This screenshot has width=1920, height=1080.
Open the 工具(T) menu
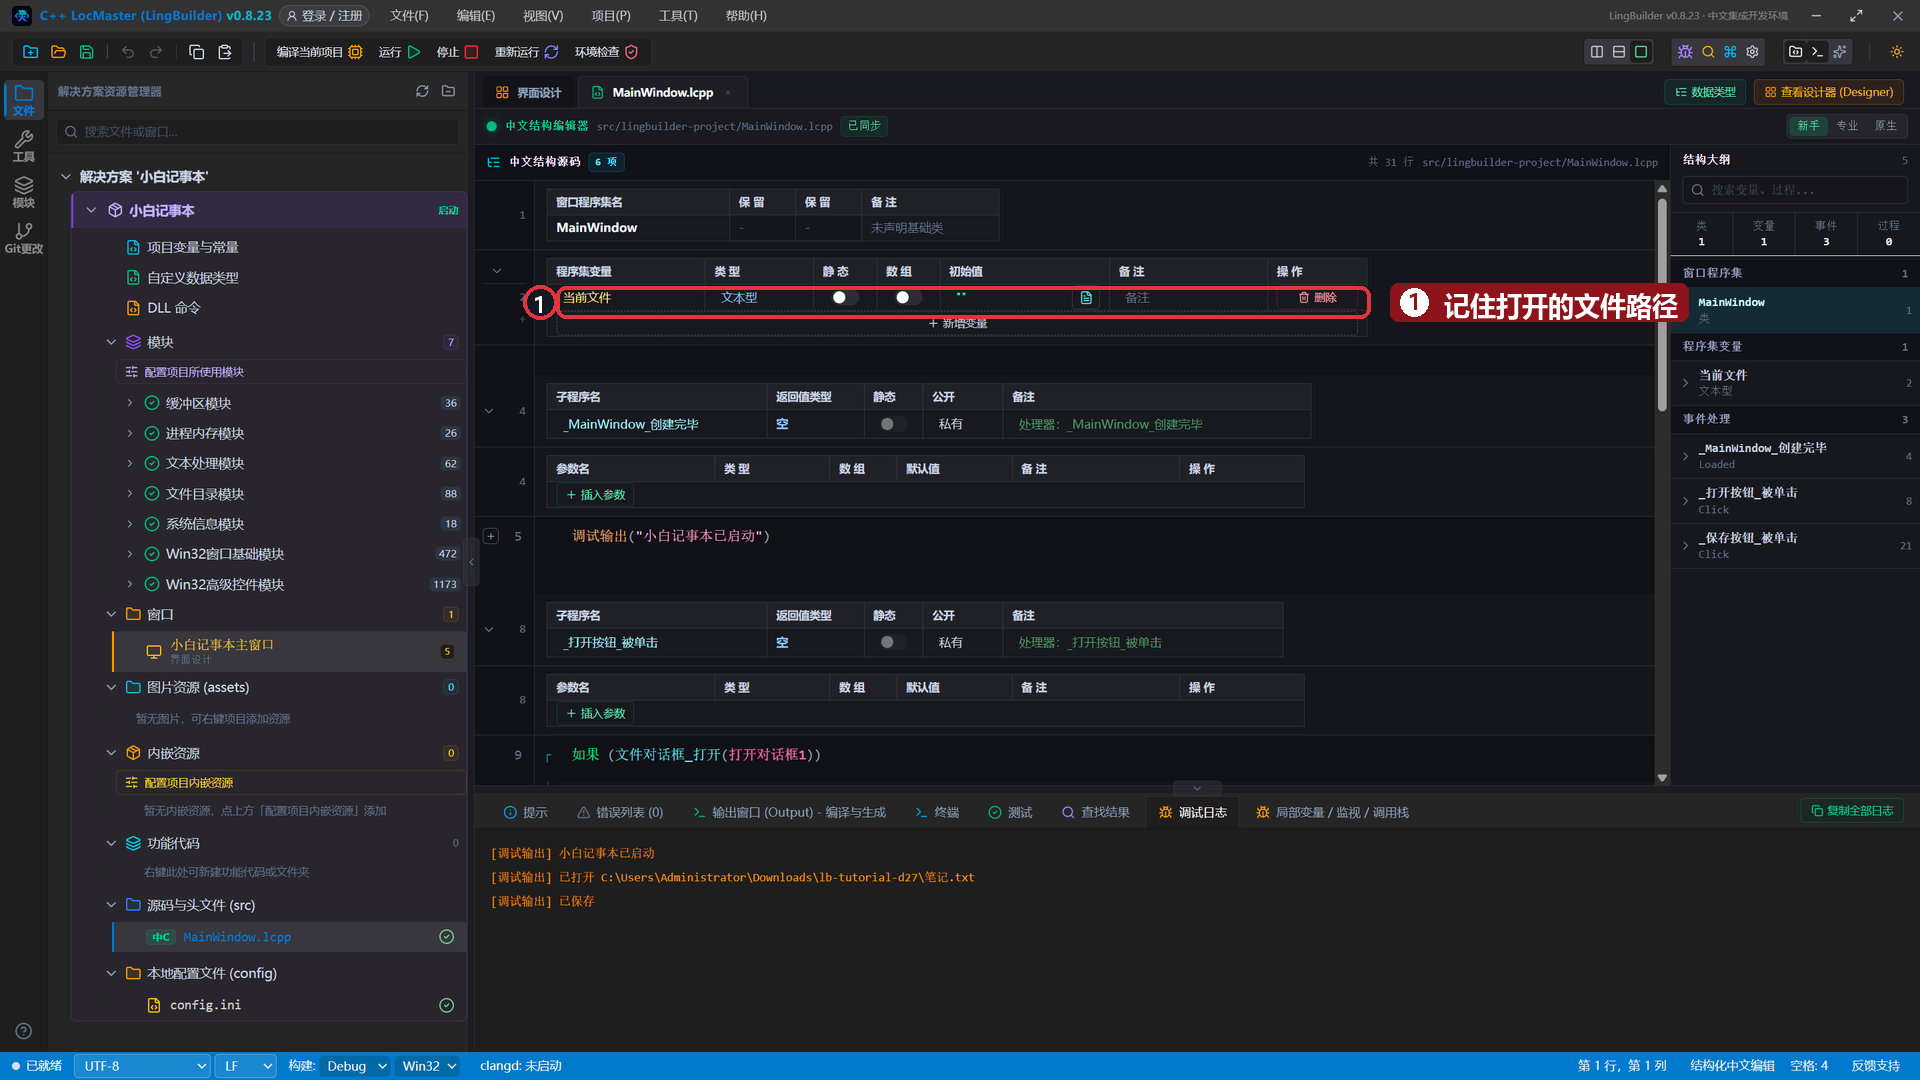pos(678,16)
